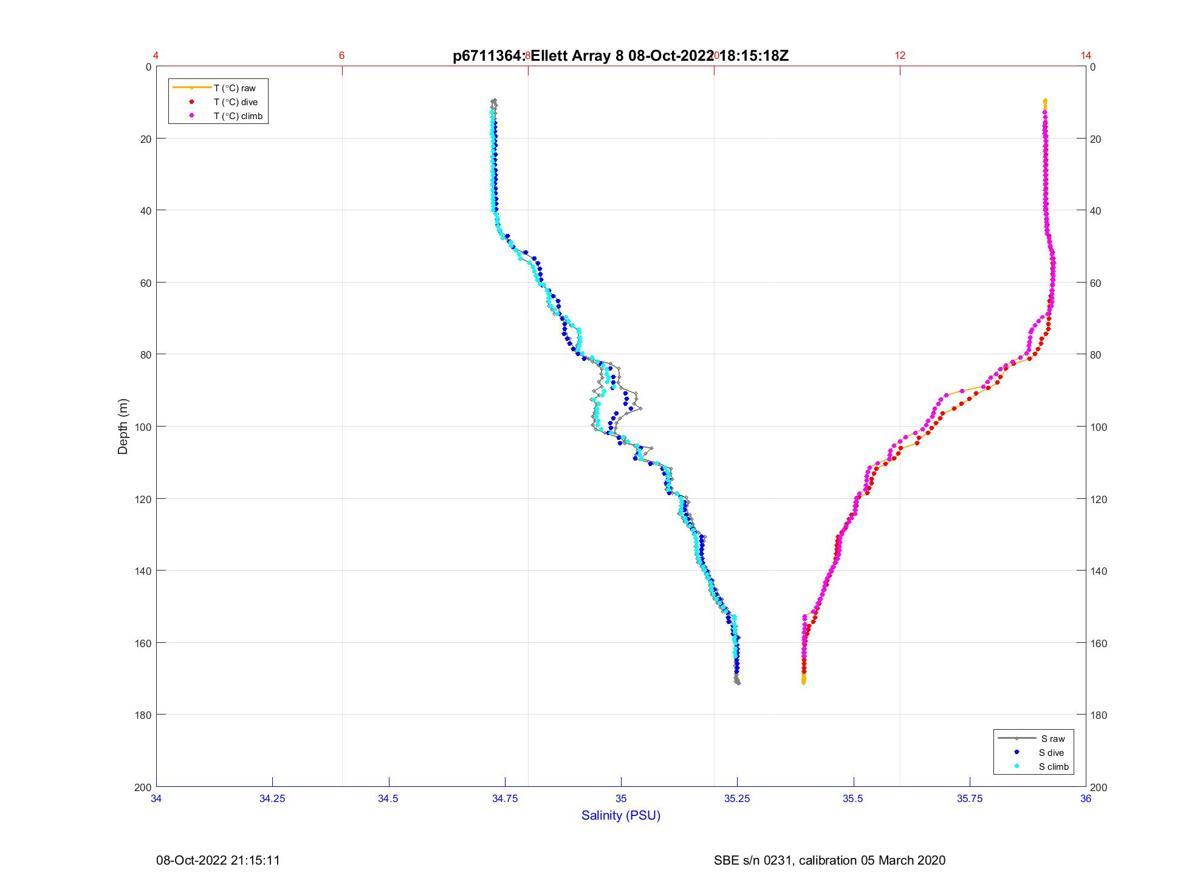Click the '34.75' salinity tick label
The width and height of the screenshot is (1200, 885).
505,798
